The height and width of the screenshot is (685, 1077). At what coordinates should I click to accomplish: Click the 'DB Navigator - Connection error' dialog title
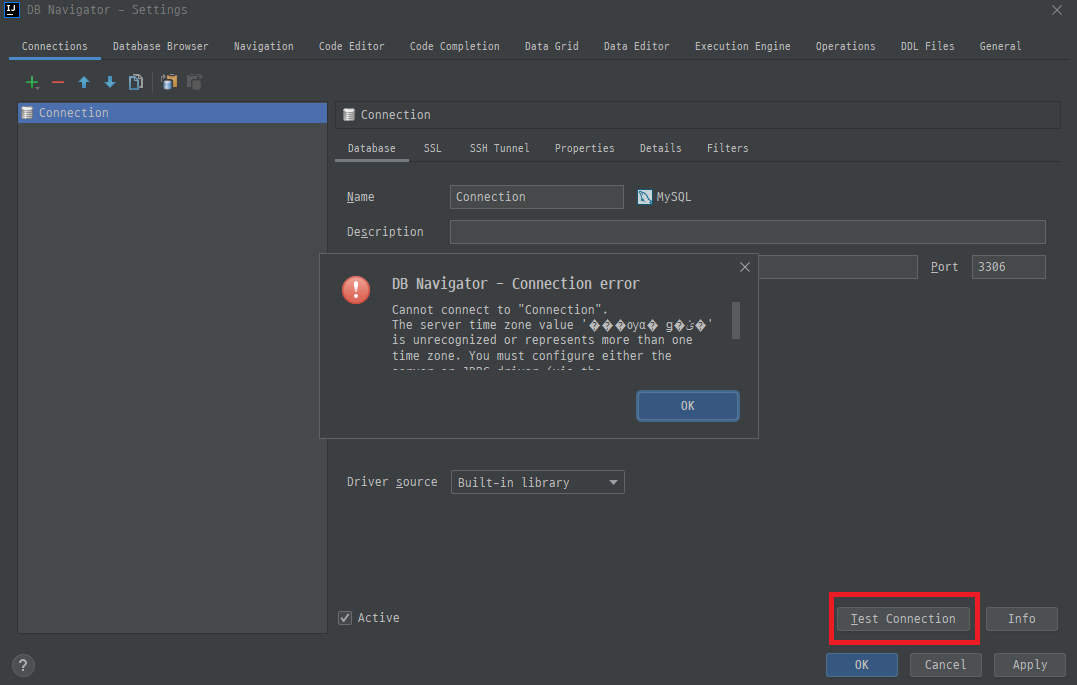[x=515, y=284]
